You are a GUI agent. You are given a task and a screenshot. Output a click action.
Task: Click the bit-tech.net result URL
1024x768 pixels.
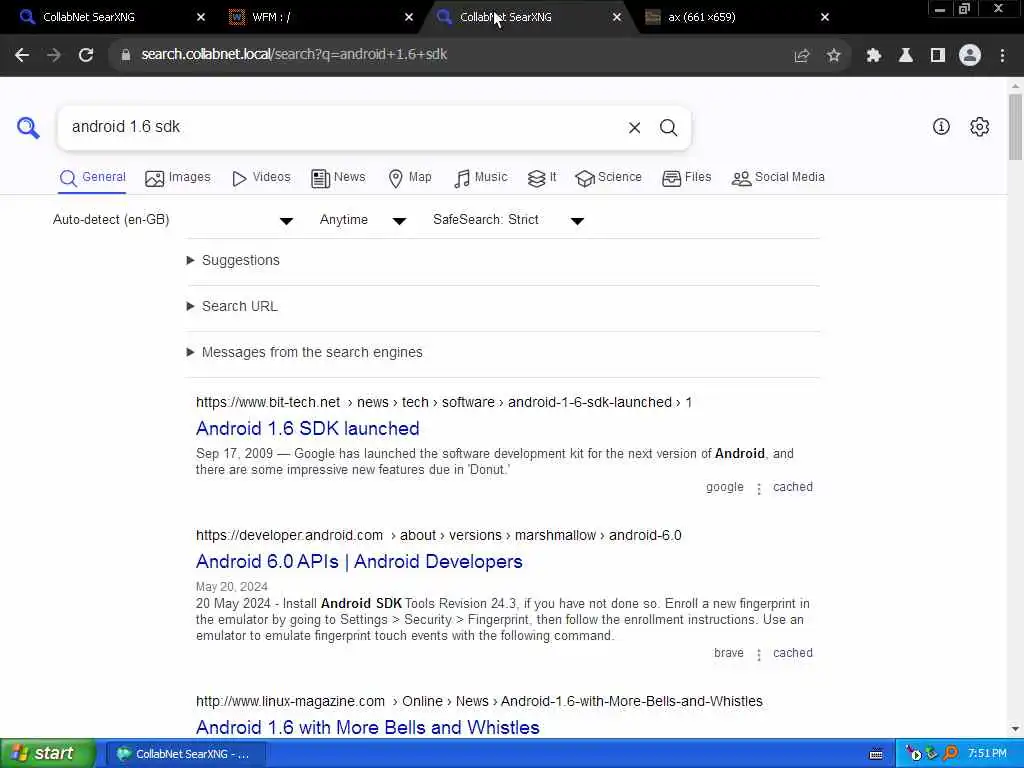point(444,402)
